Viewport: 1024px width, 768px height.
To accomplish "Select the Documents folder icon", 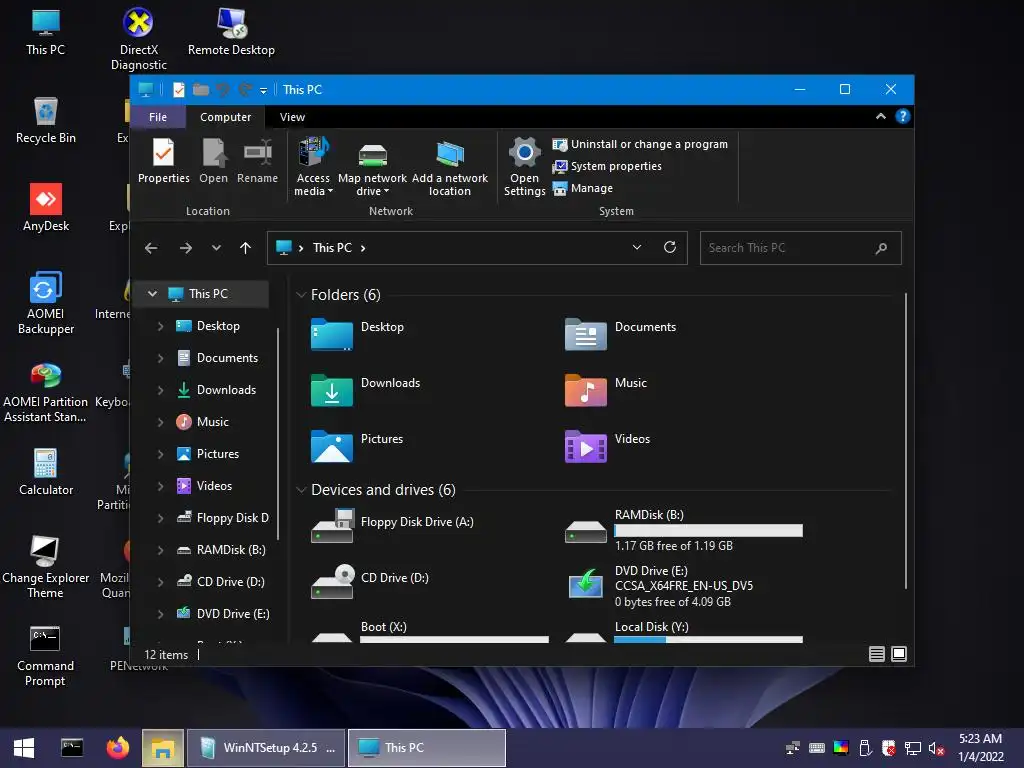I will click(x=585, y=334).
